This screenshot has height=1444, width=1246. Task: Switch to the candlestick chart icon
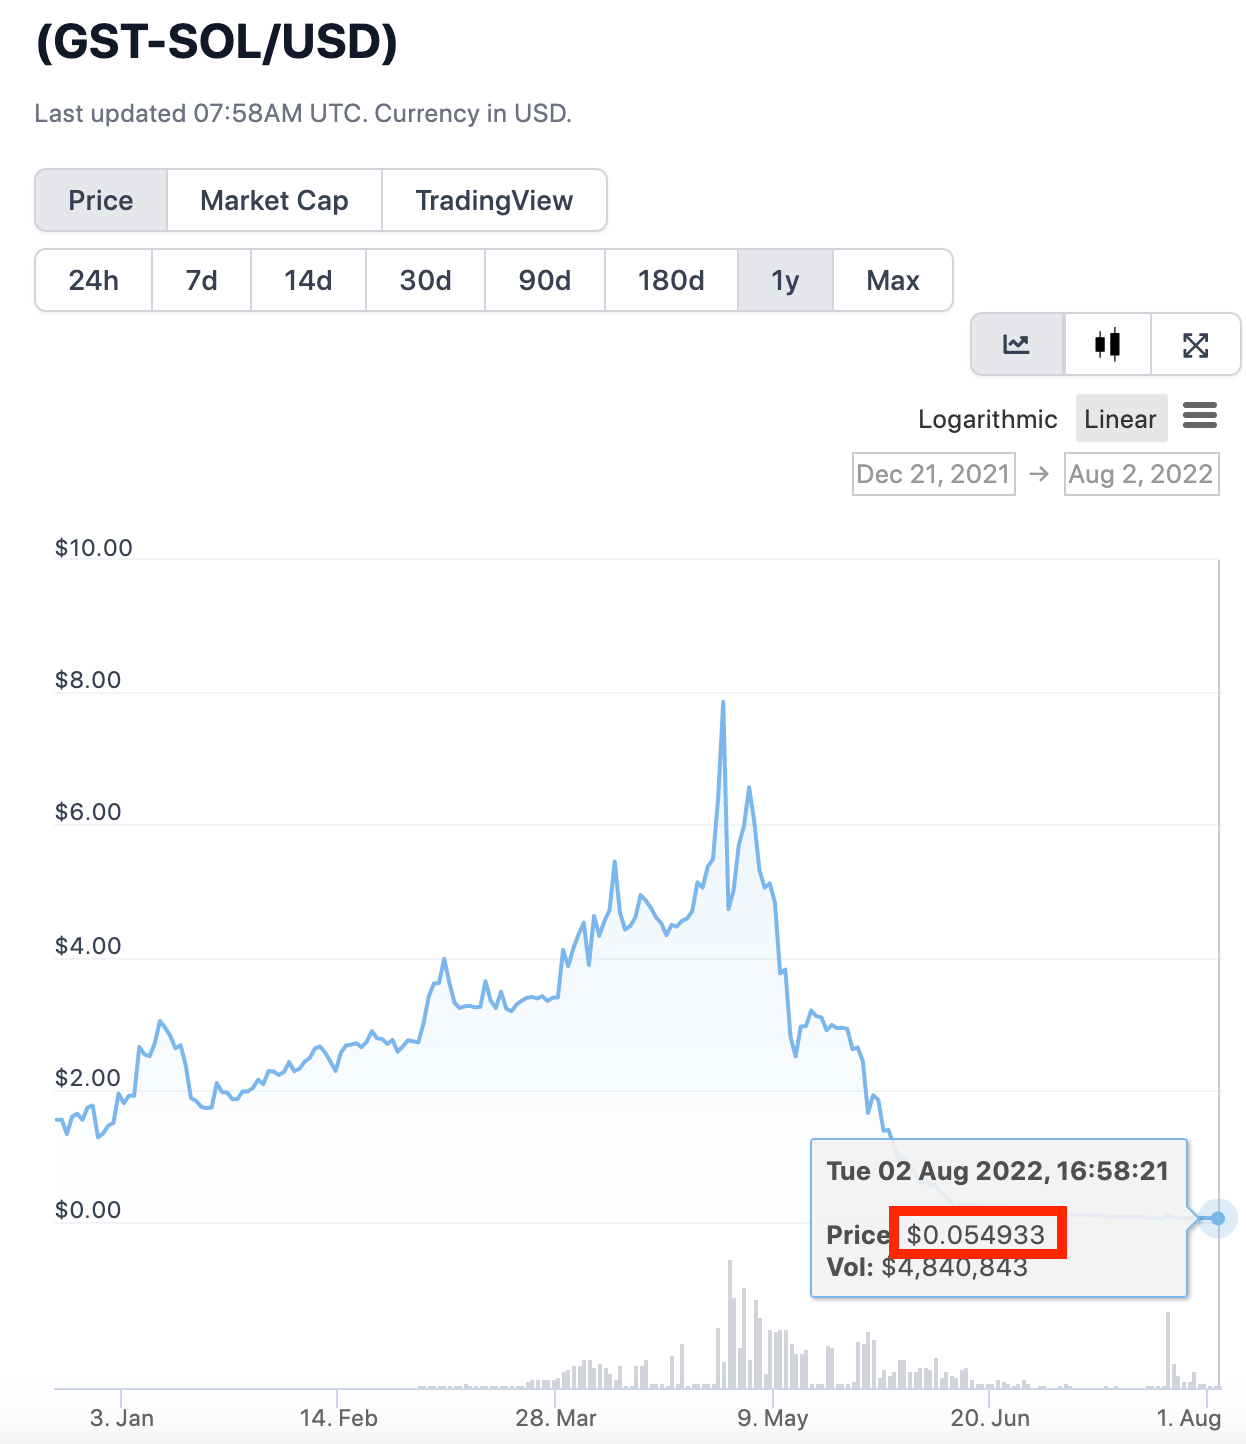[1107, 345]
